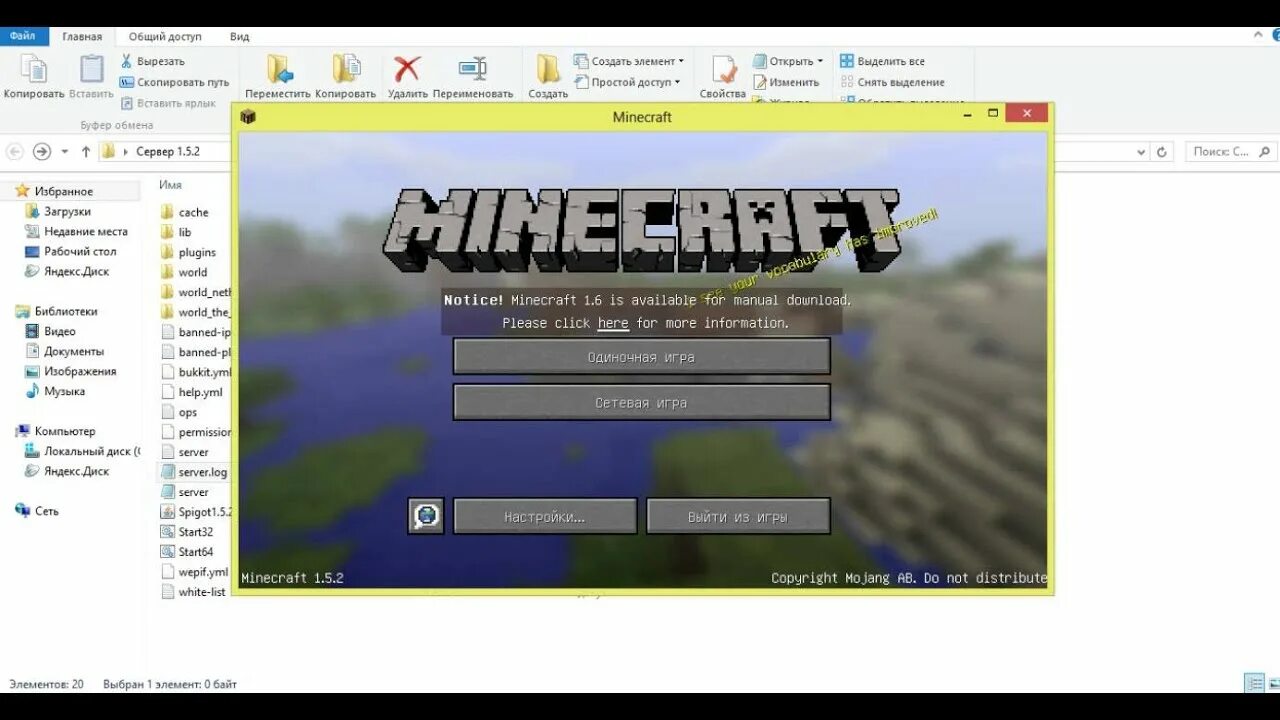This screenshot has width=1280, height=720.
Task: Click the Minecraft language globe icon
Action: click(x=426, y=516)
